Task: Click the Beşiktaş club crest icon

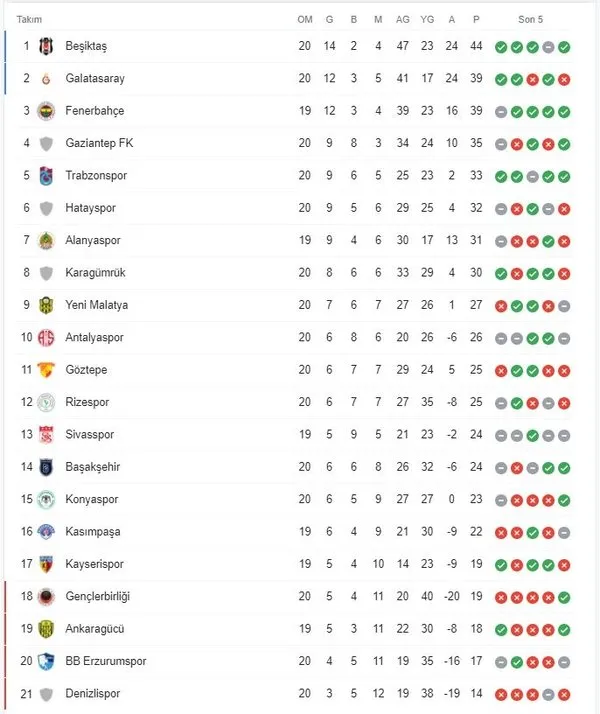Action: [45, 46]
